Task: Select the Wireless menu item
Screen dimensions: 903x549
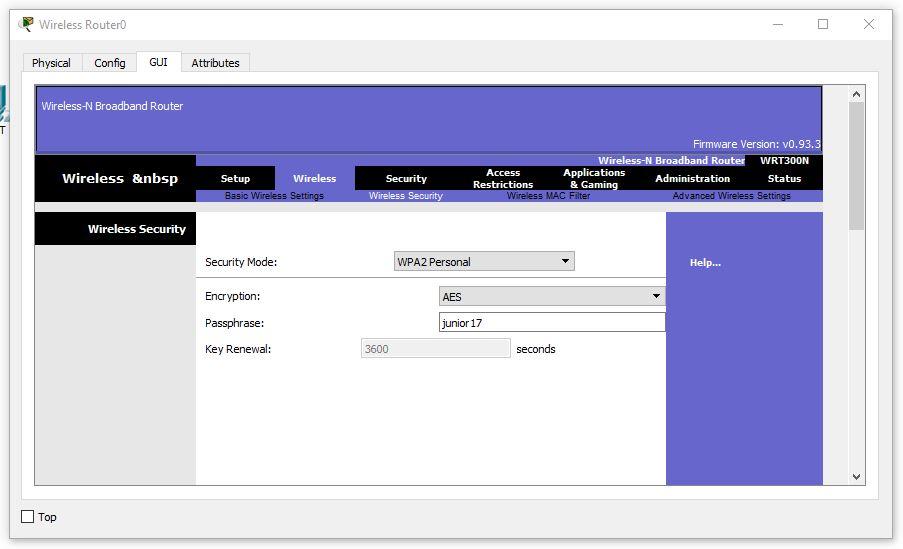Action: (x=314, y=179)
